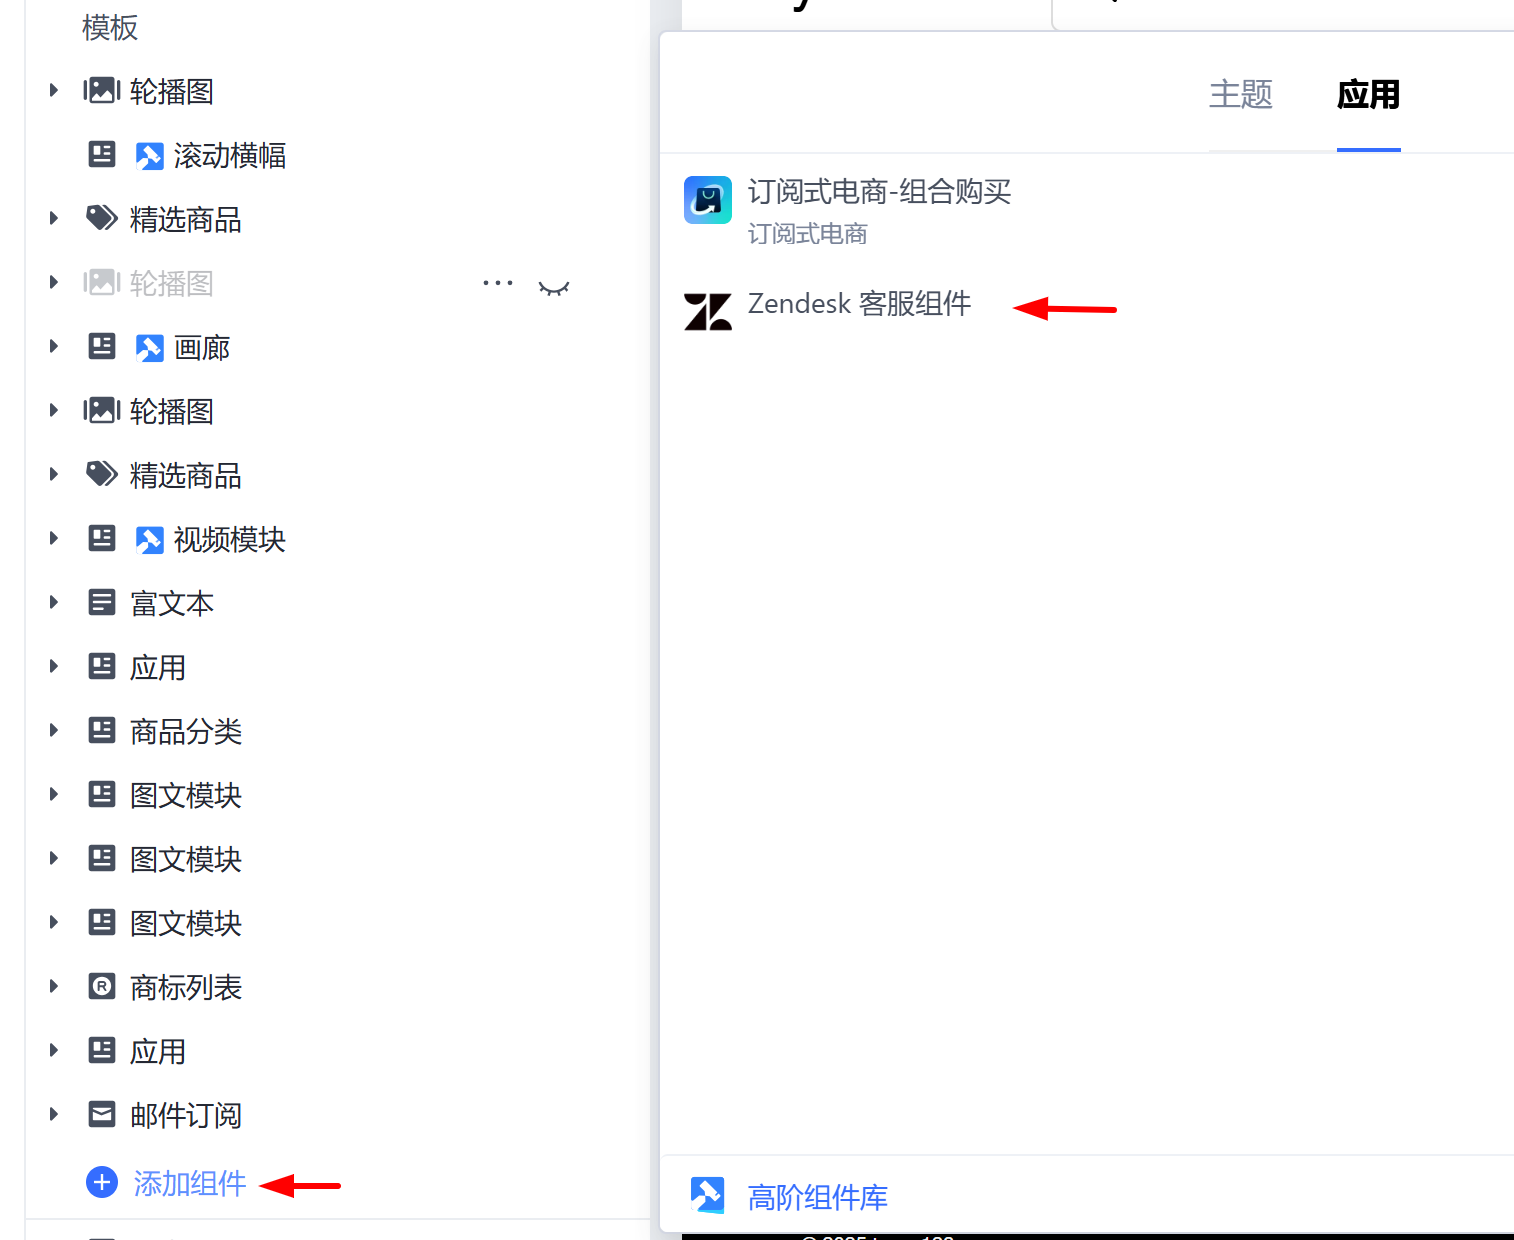Expand the first 轮播图 tree item
The width and height of the screenshot is (1514, 1240).
[x=54, y=91]
